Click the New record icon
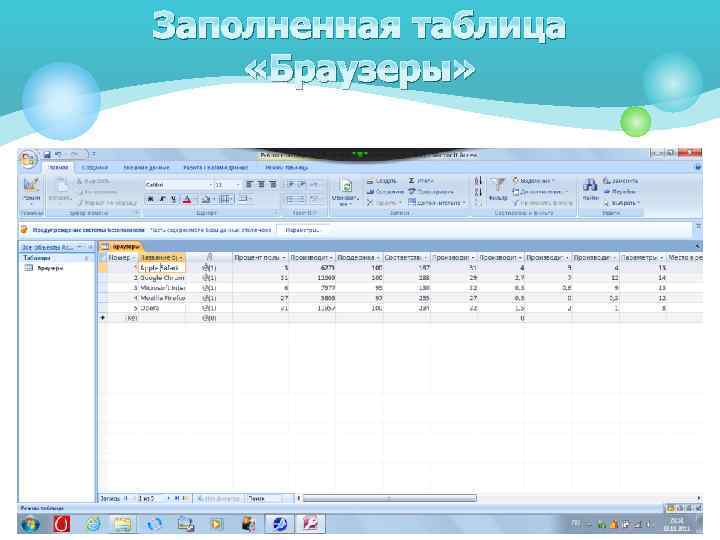Viewport: 720px width, 540px height. [x=370, y=181]
